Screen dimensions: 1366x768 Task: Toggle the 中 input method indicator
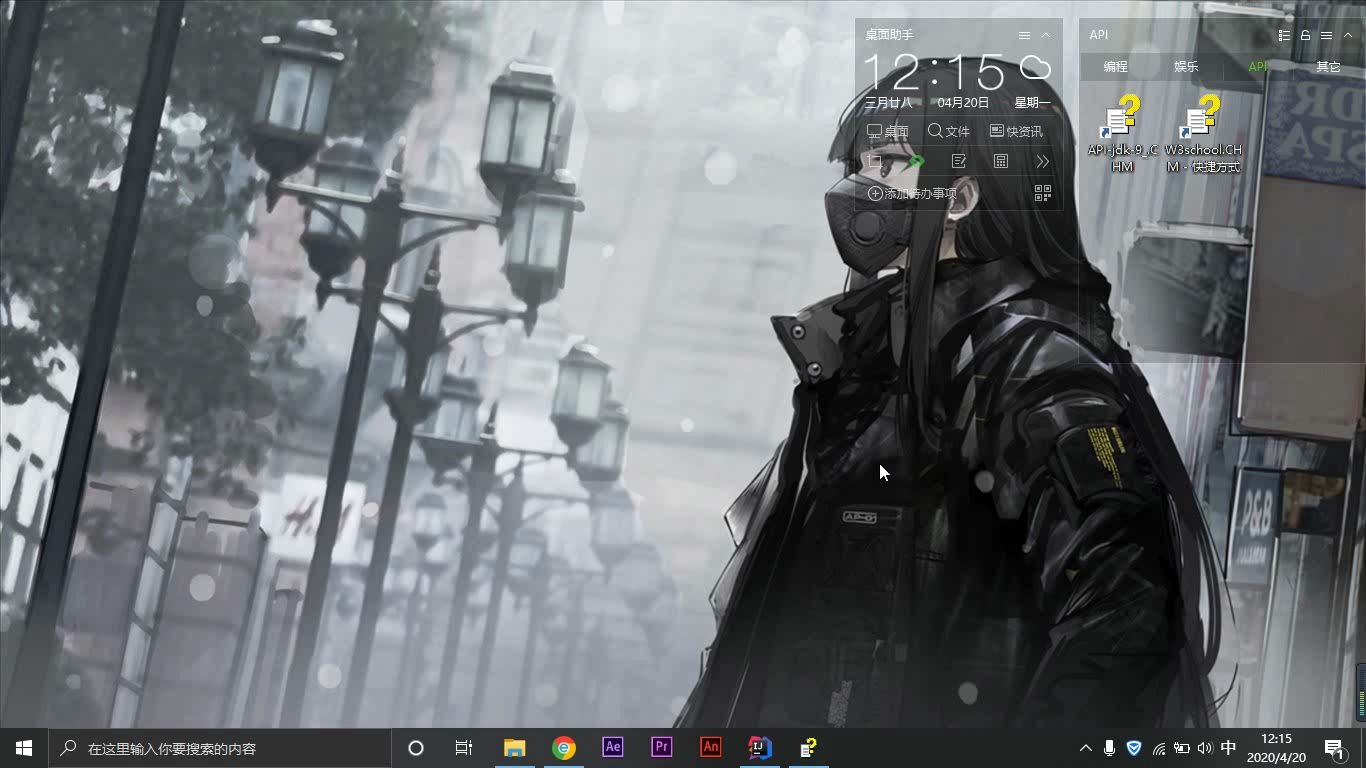(1229, 748)
